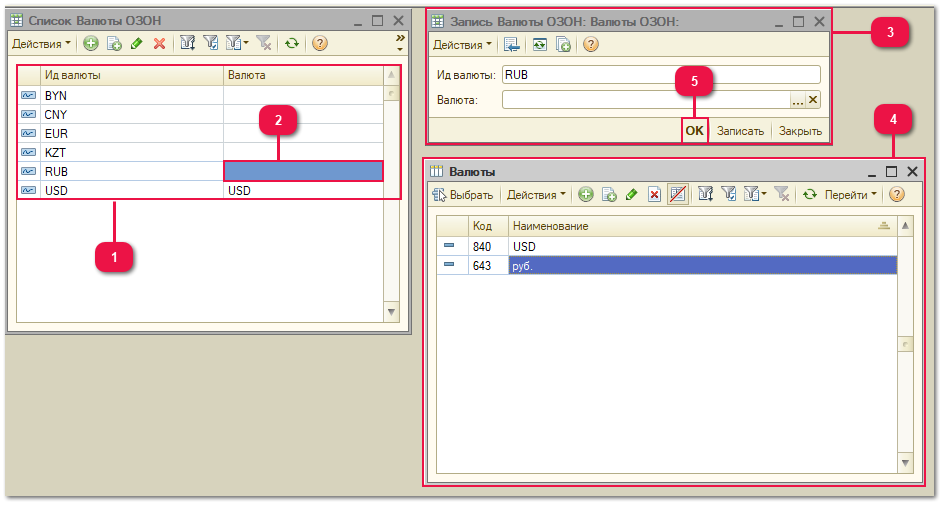Sort by Валюта column header in list
This screenshot has width=943, height=505.
click(304, 75)
